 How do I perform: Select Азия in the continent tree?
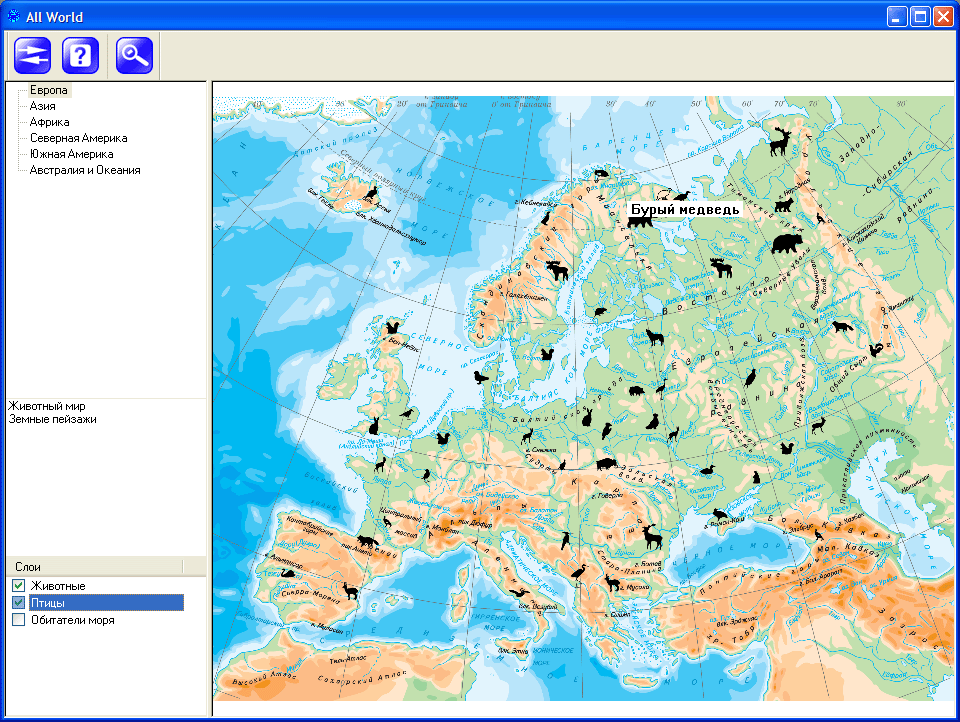(x=43, y=106)
